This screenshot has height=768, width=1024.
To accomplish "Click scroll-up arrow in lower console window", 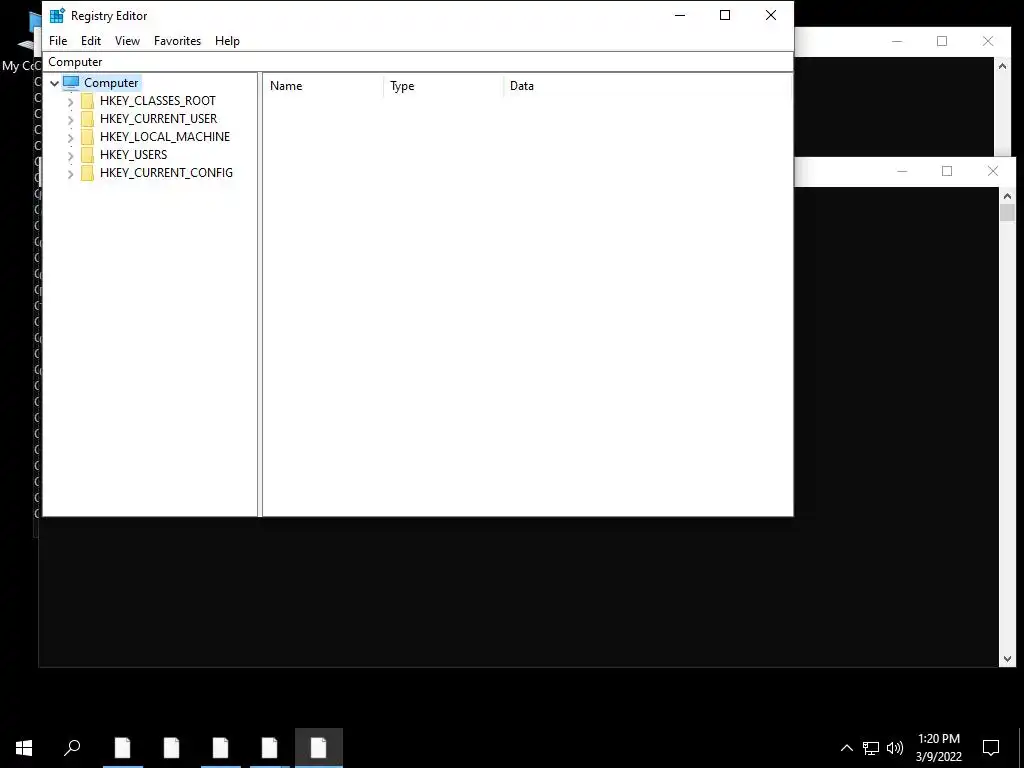I will [1007, 196].
